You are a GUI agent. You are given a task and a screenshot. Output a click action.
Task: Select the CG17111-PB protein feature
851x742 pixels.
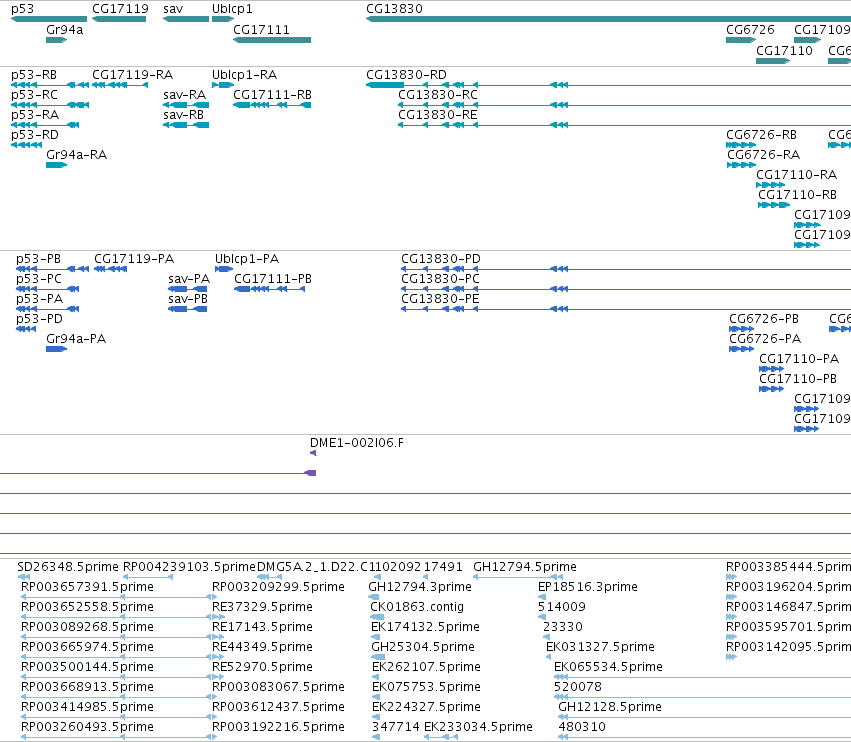pos(270,289)
